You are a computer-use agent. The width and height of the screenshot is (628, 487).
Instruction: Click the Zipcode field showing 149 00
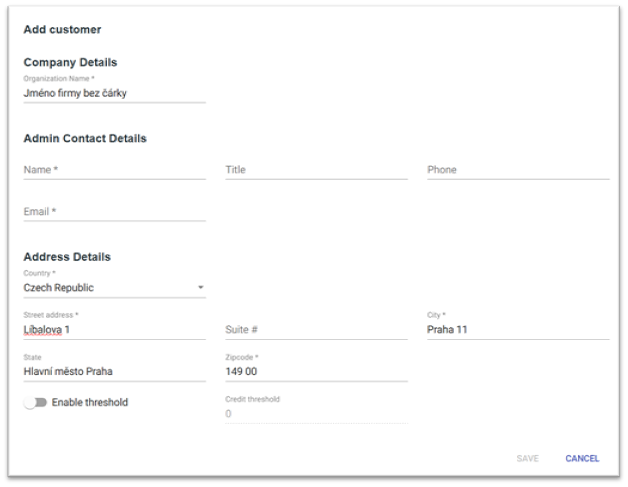(316, 372)
